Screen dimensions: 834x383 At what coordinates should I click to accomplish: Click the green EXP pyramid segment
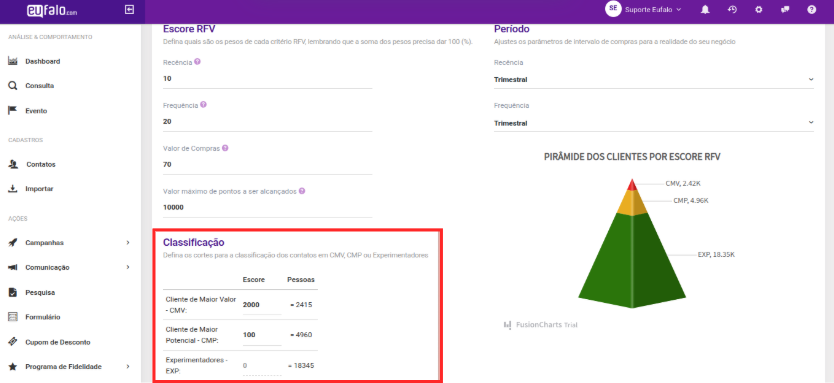(x=632, y=261)
